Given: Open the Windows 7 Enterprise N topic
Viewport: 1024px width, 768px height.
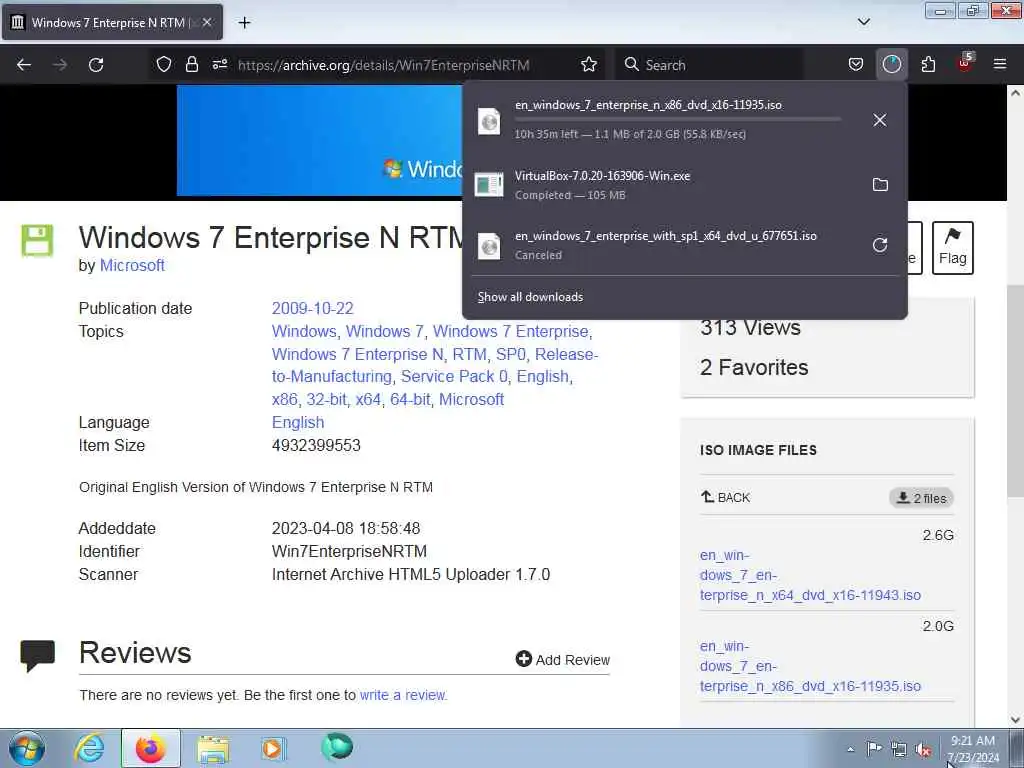Looking at the screenshot, I should click(x=357, y=354).
